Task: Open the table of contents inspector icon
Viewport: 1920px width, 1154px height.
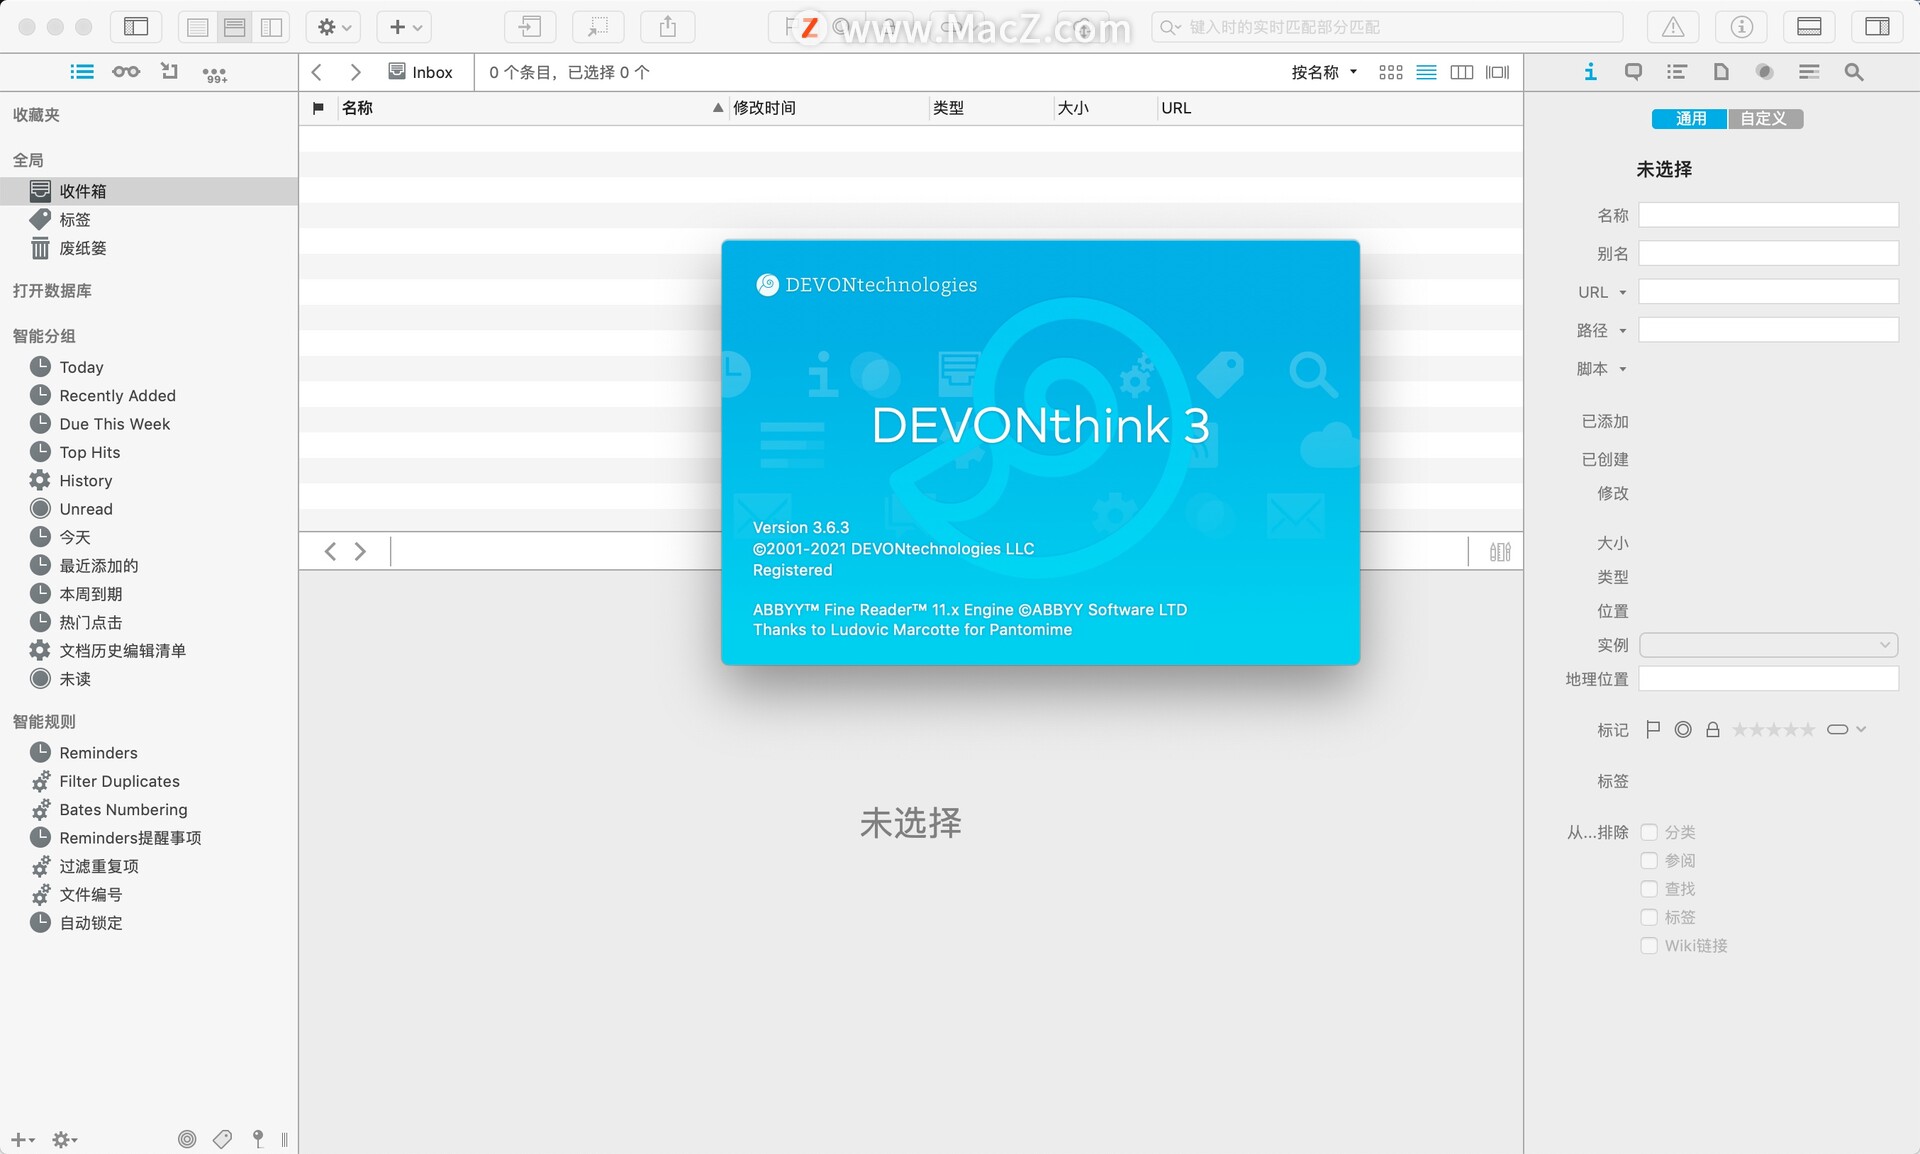Action: pos(1677,72)
